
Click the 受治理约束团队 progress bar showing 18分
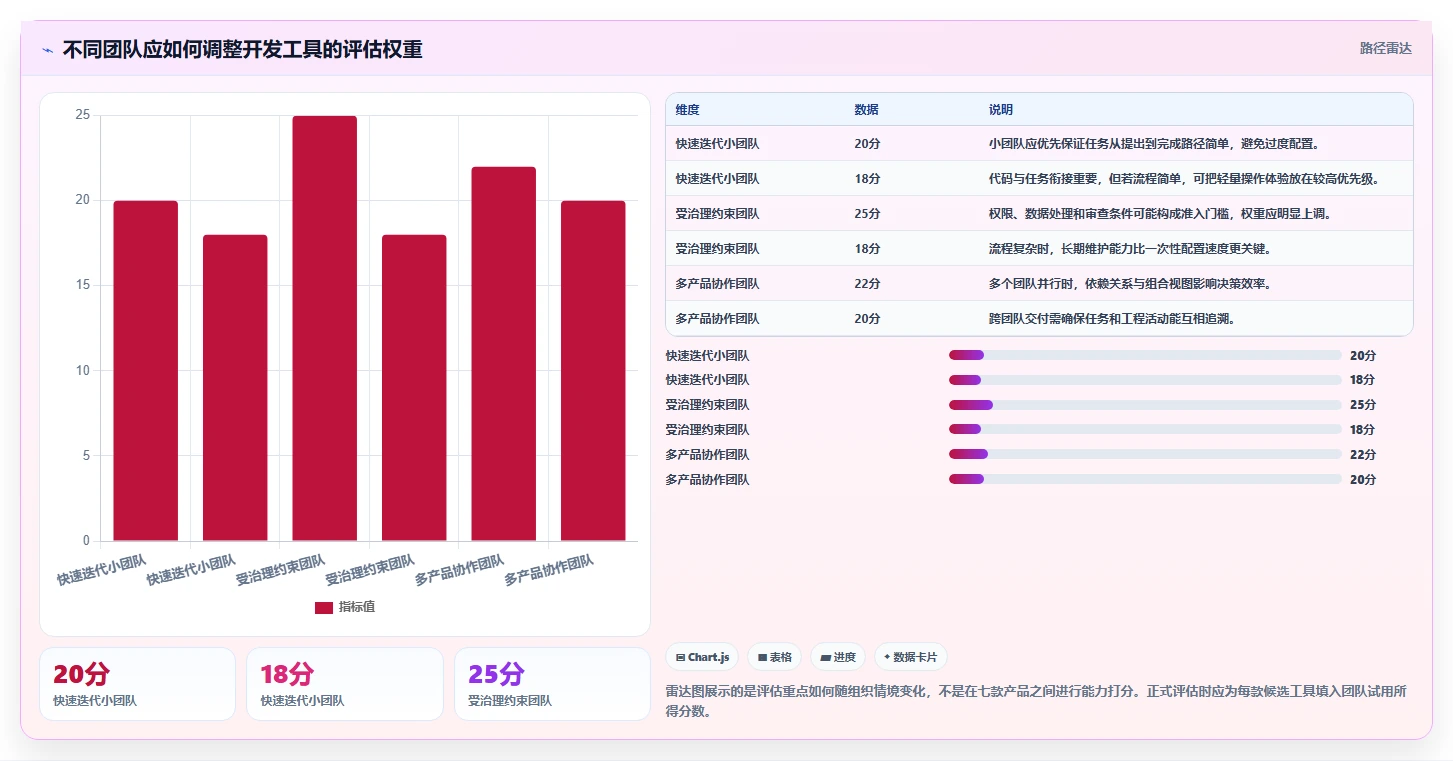1145,430
